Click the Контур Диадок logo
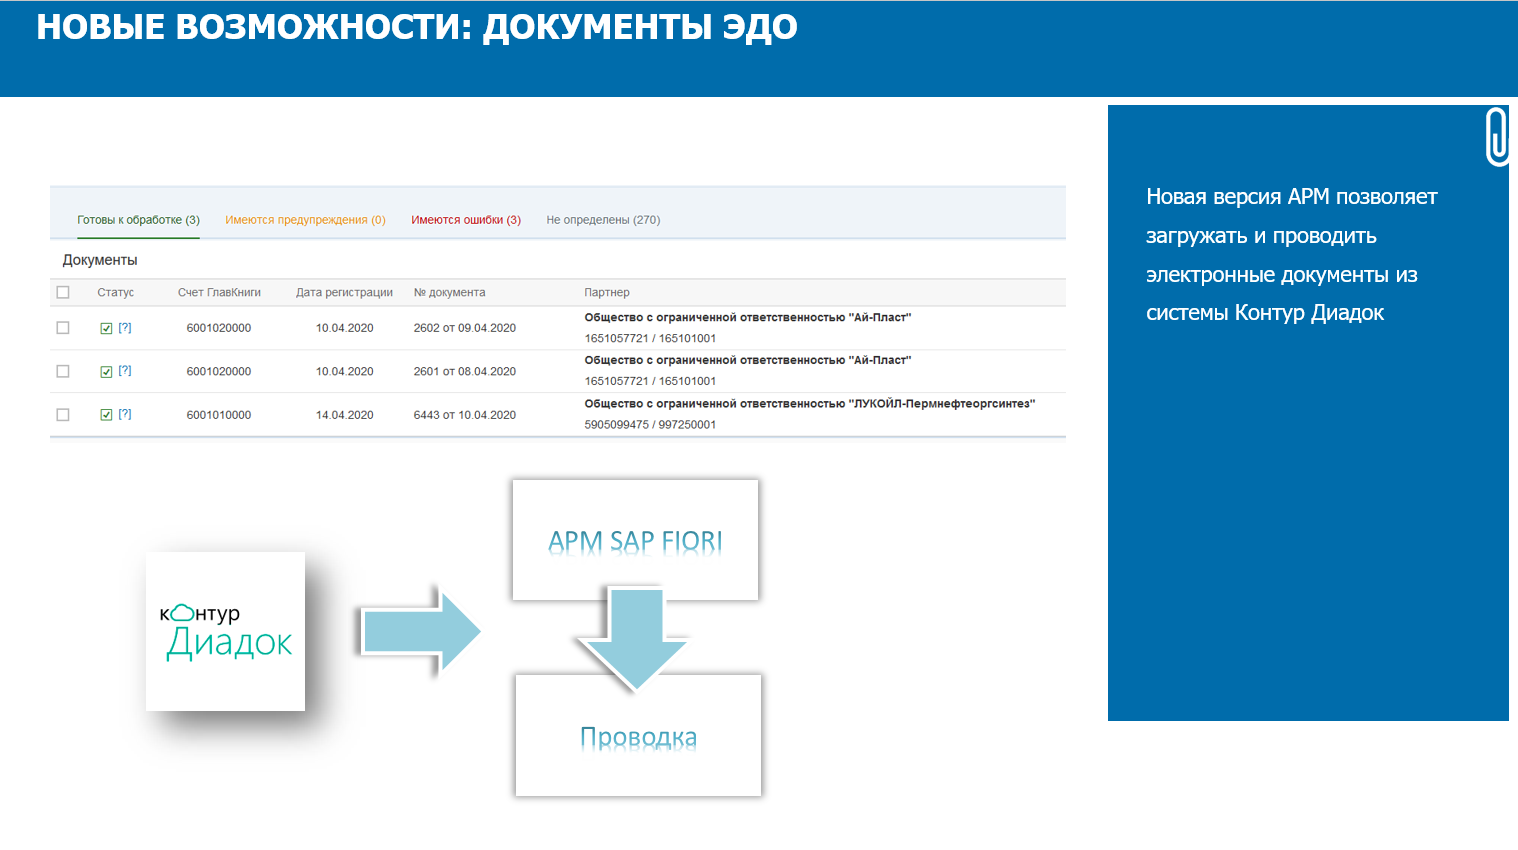This screenshot has height=850, width=1518. 225,631
